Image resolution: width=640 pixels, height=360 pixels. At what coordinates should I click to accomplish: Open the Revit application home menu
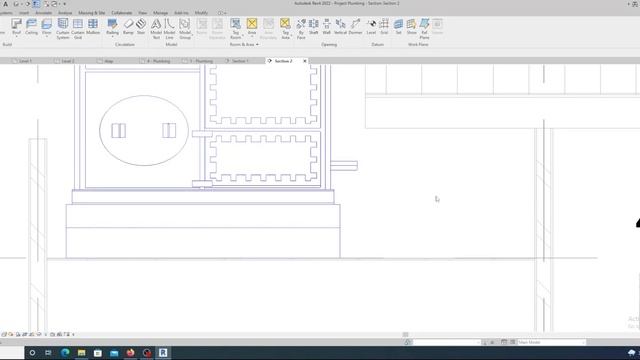[x=5, y=4]
